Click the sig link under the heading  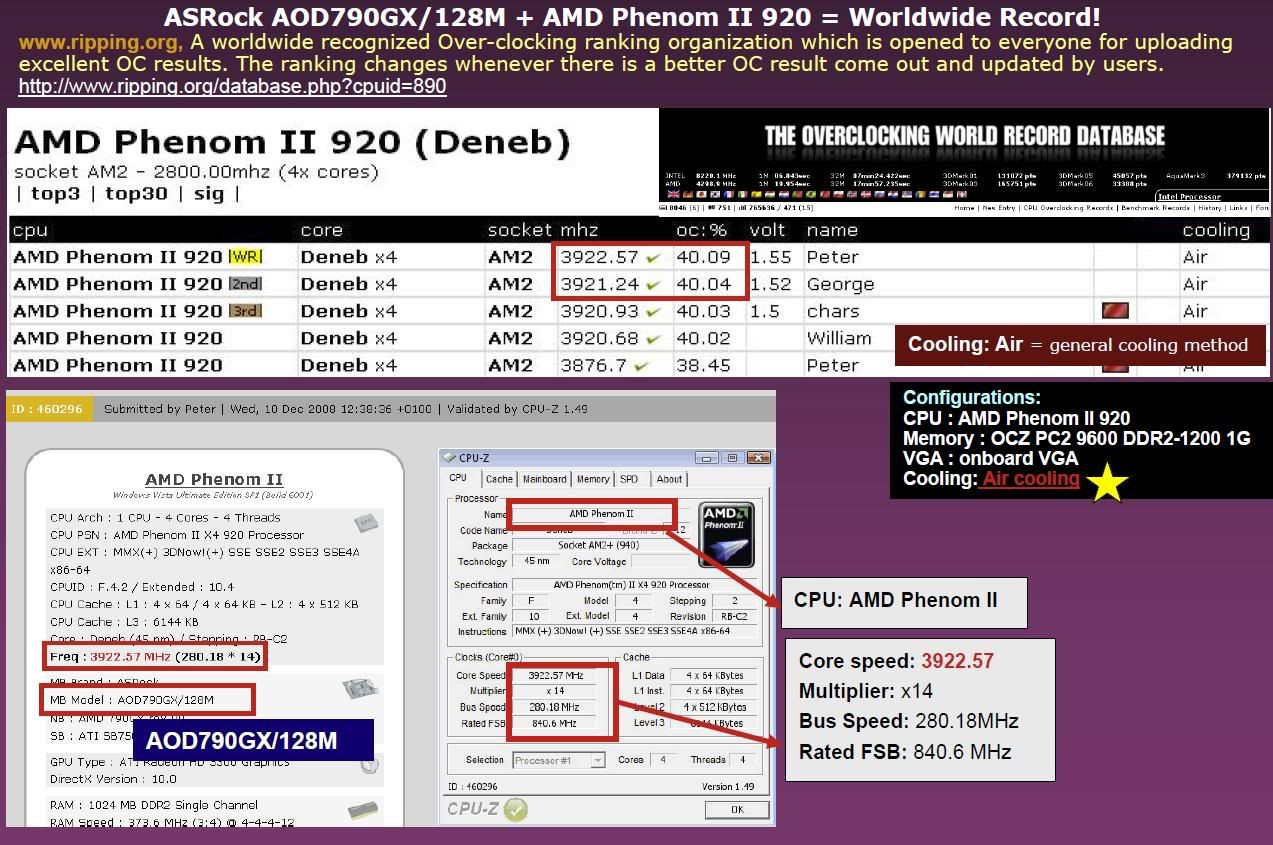[209, 194]
